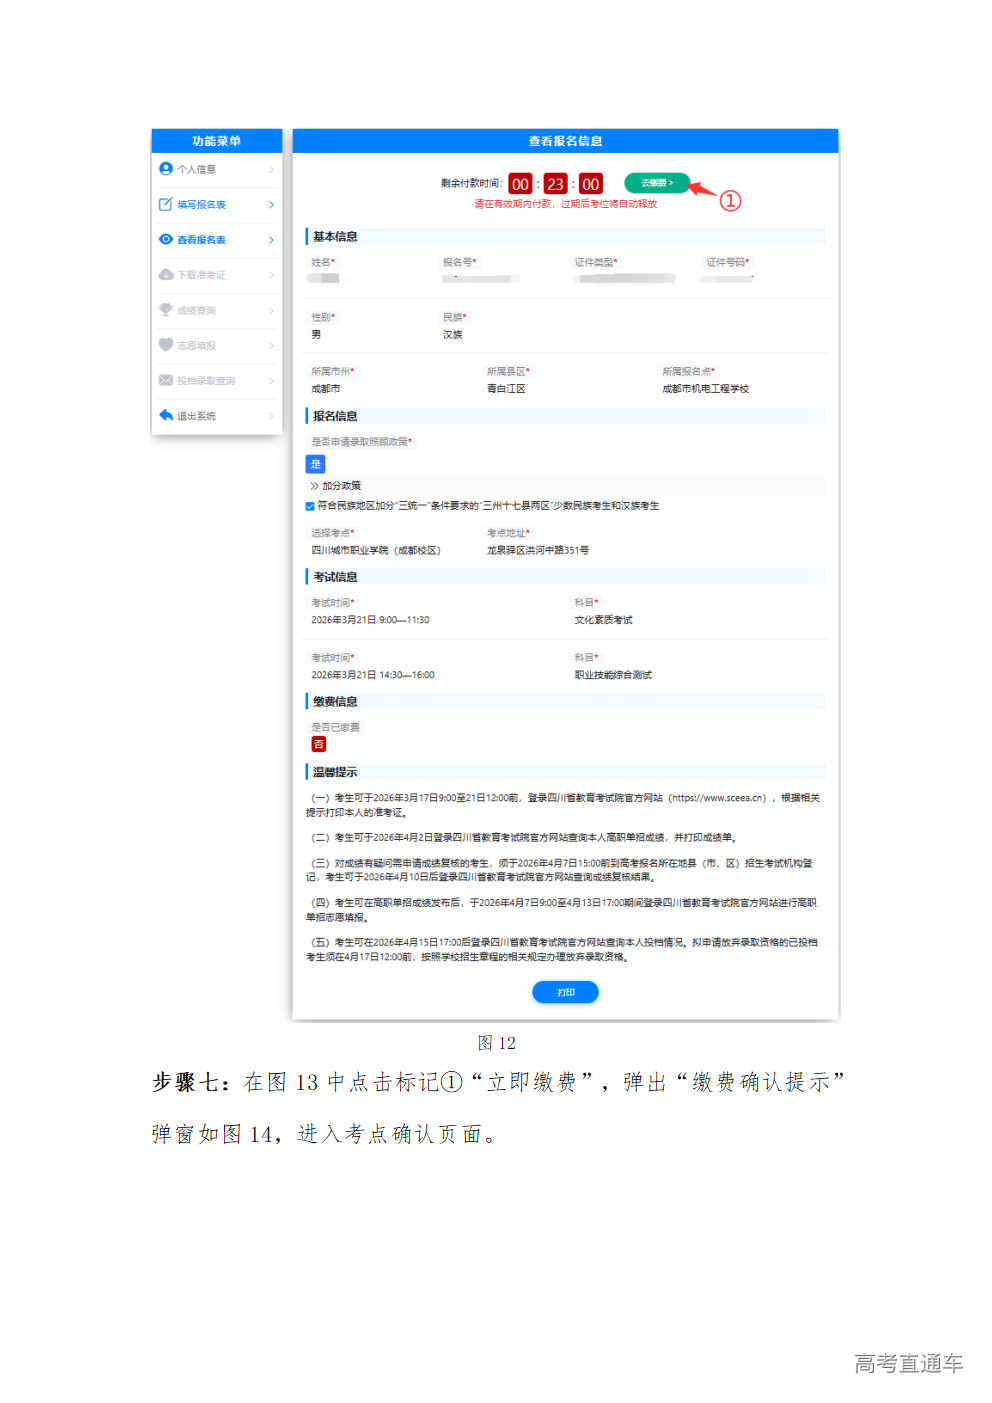Click the red minutes countdown box showing 23
The height and width of the screenshot is (1403, 992).
point(555,184)
